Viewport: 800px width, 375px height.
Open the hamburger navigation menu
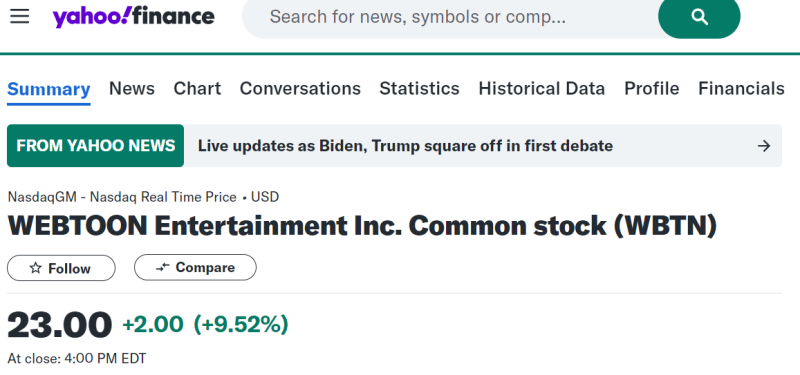19,16
